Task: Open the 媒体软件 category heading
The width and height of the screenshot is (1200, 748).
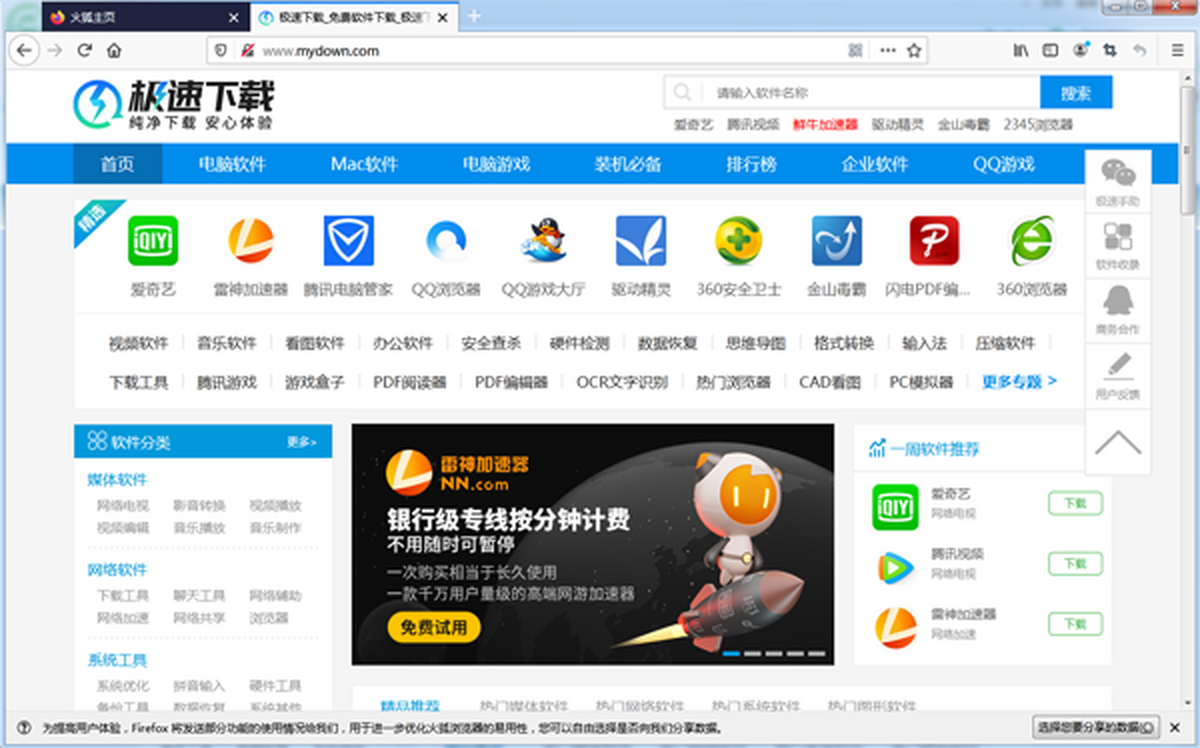Action: (117, 479)
